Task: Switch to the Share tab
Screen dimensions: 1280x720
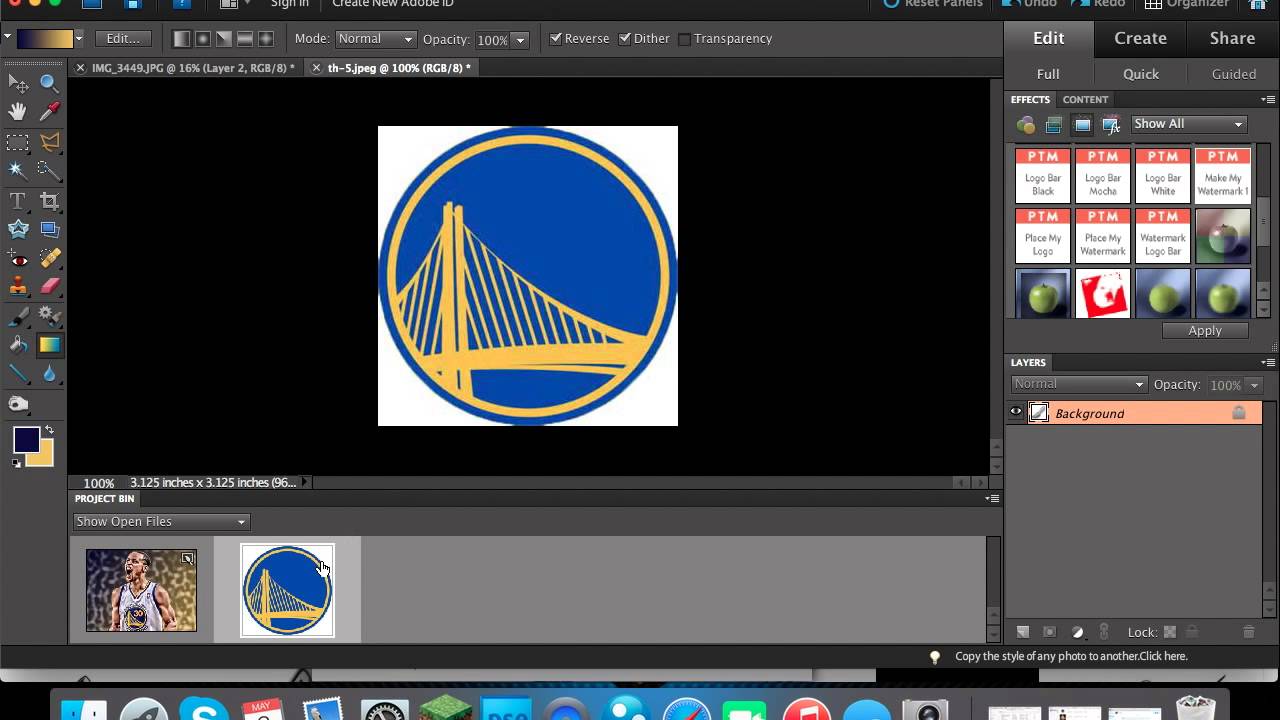Action: [x=1232, y=38]
